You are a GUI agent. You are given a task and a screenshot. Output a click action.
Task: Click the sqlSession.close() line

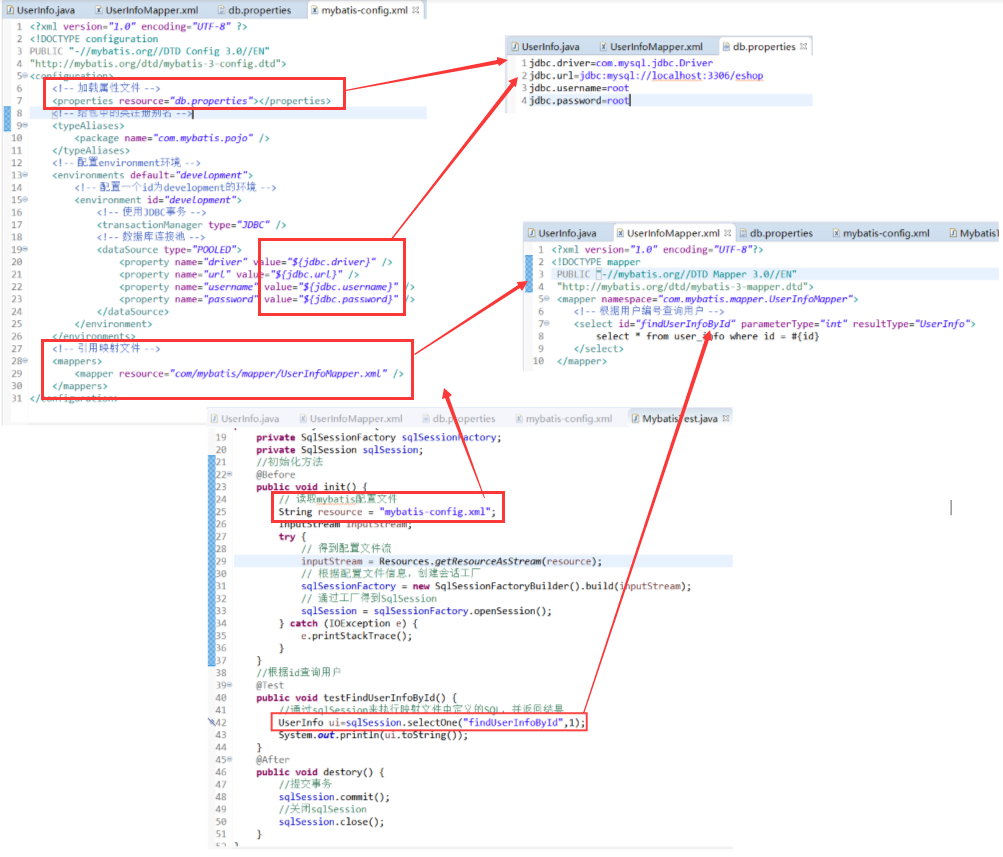(x=331, y=822)
